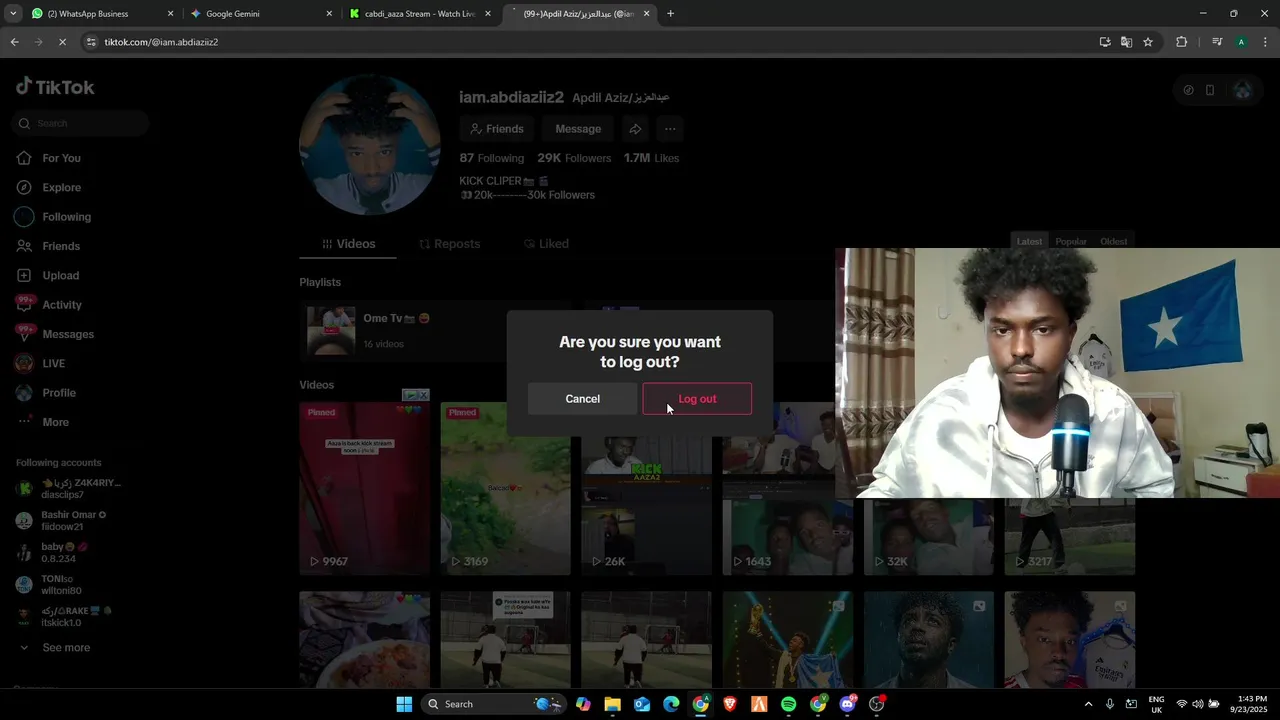Open the browser extensions puzzle icon
Image resolution: width=1280 pixels, height=720 pixels.
click(x=1182, y=42)
